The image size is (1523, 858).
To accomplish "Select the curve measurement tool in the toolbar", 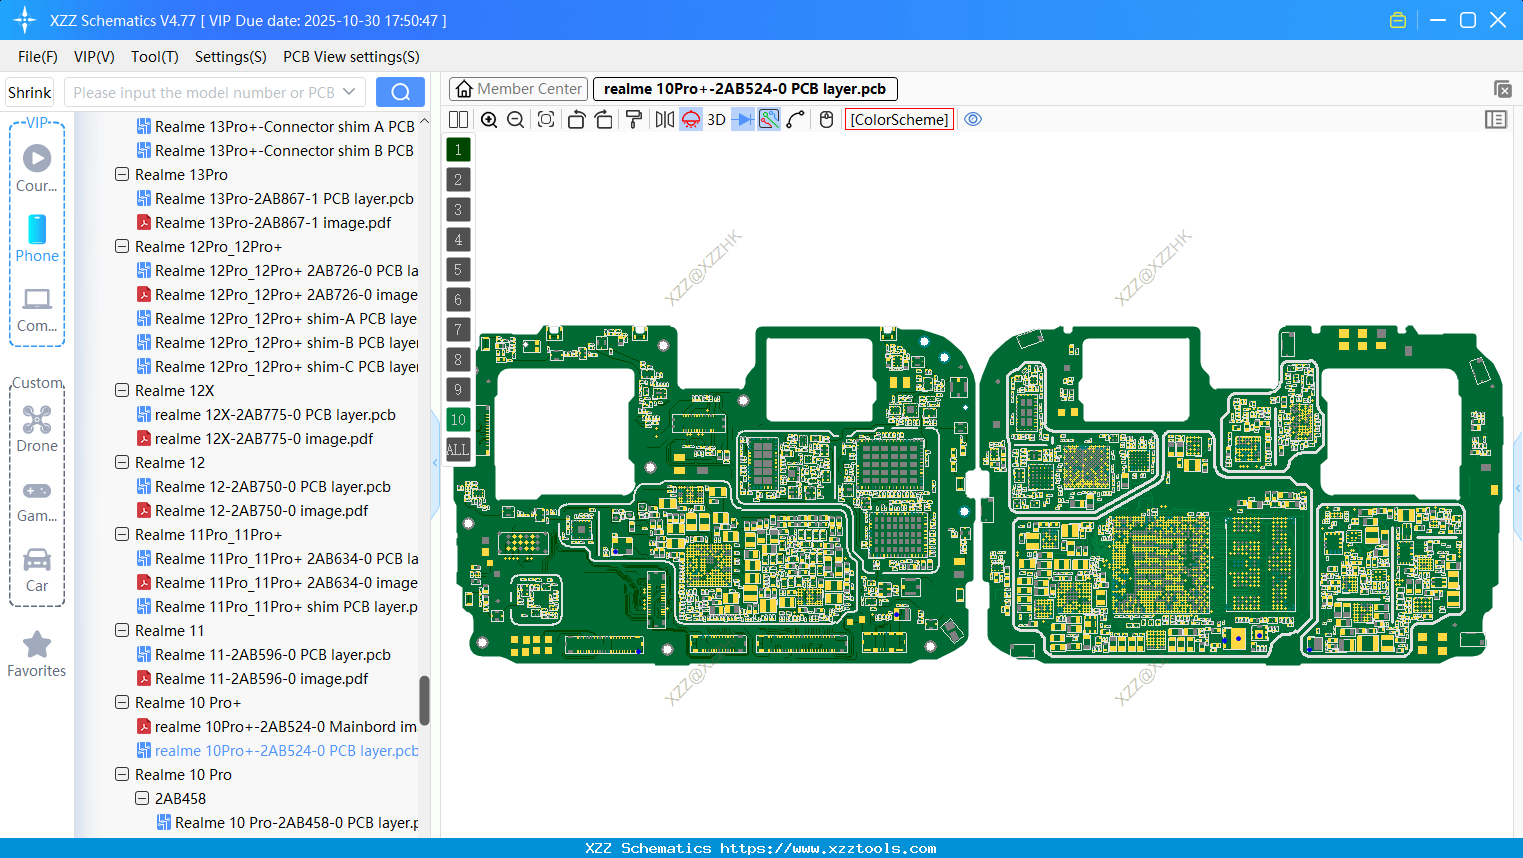I will [x=793, y=119].
